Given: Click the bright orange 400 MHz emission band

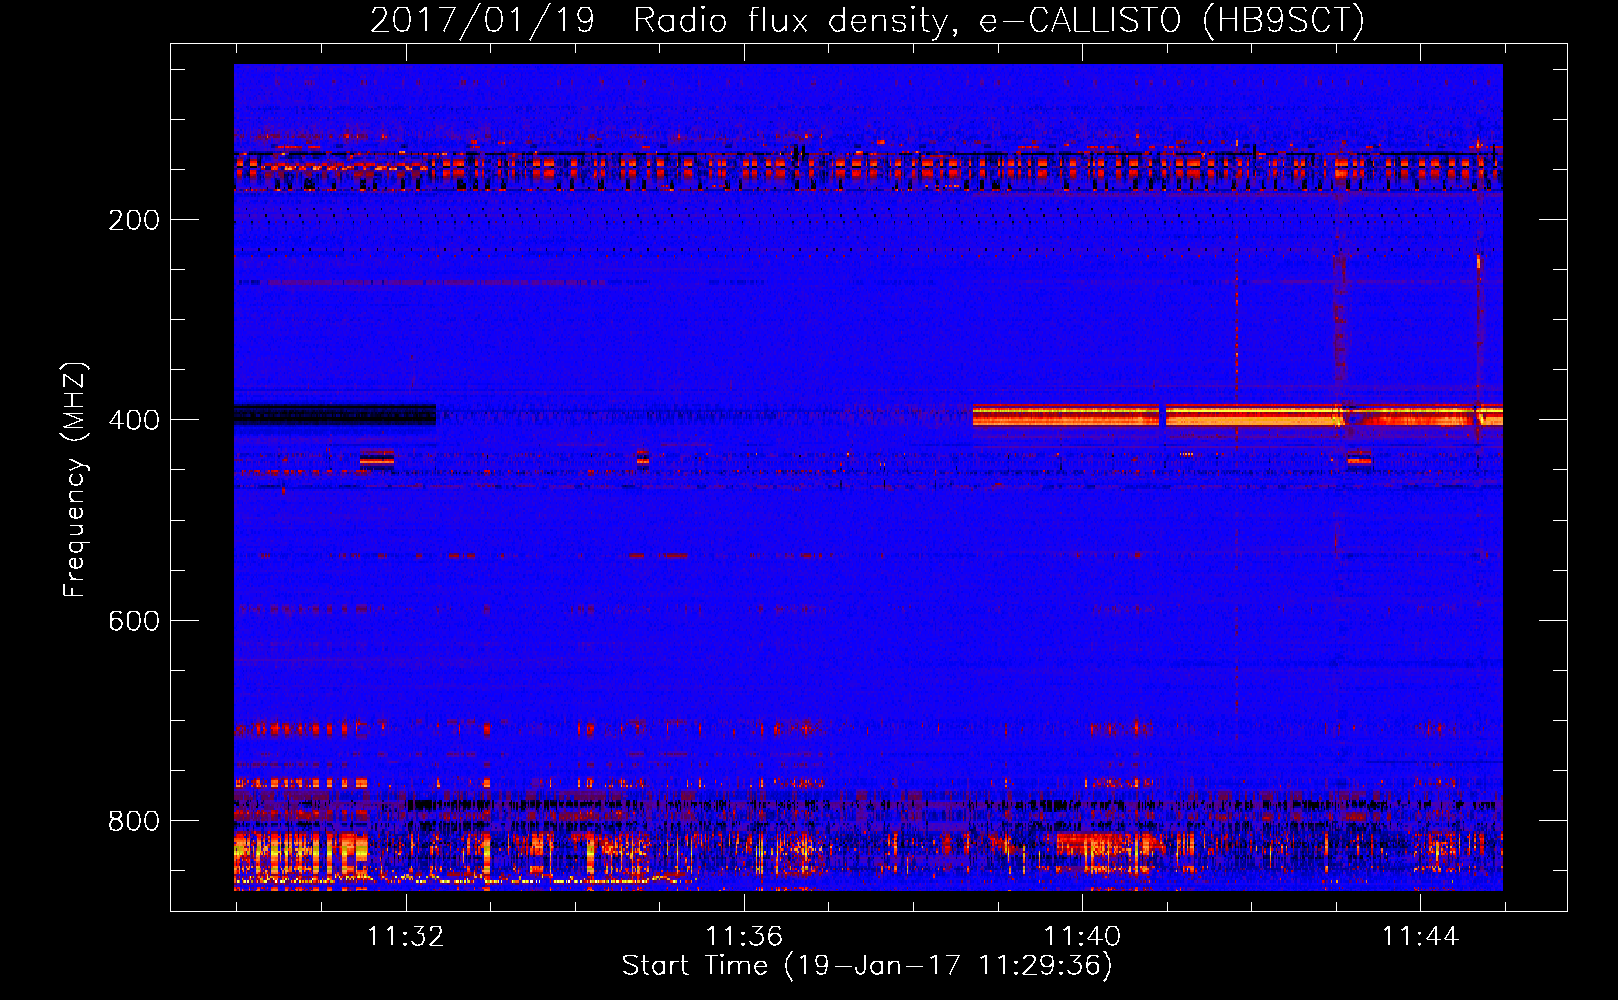Looking at the screenshot, I should pyautogui.click(x=1238, y=415).
